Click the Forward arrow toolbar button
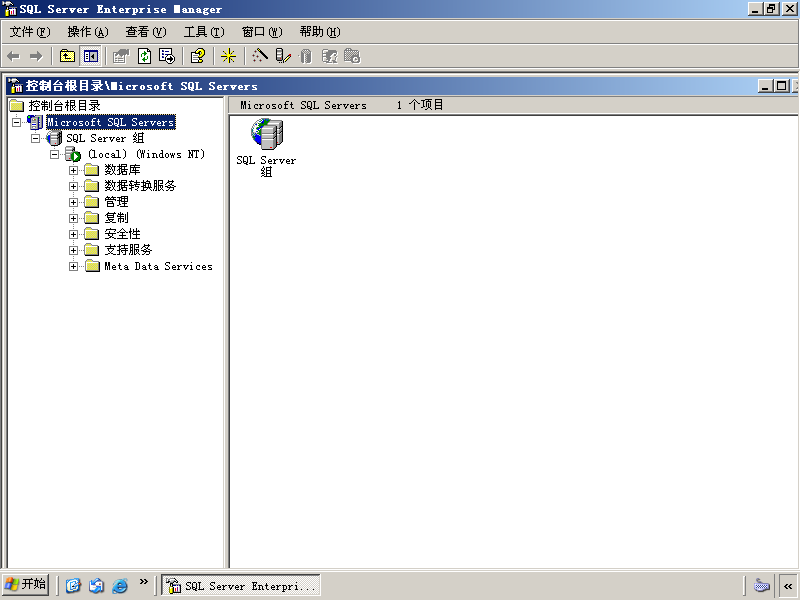Image resolution: width=800 pixels, height=600 pixels. (x=36, y=56)
